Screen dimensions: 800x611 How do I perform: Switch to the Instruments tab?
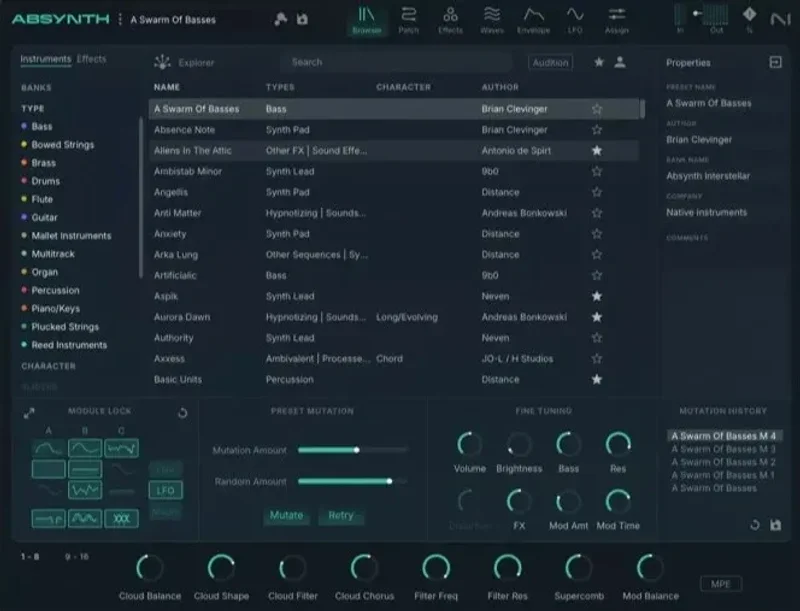(x=45, y=59)
